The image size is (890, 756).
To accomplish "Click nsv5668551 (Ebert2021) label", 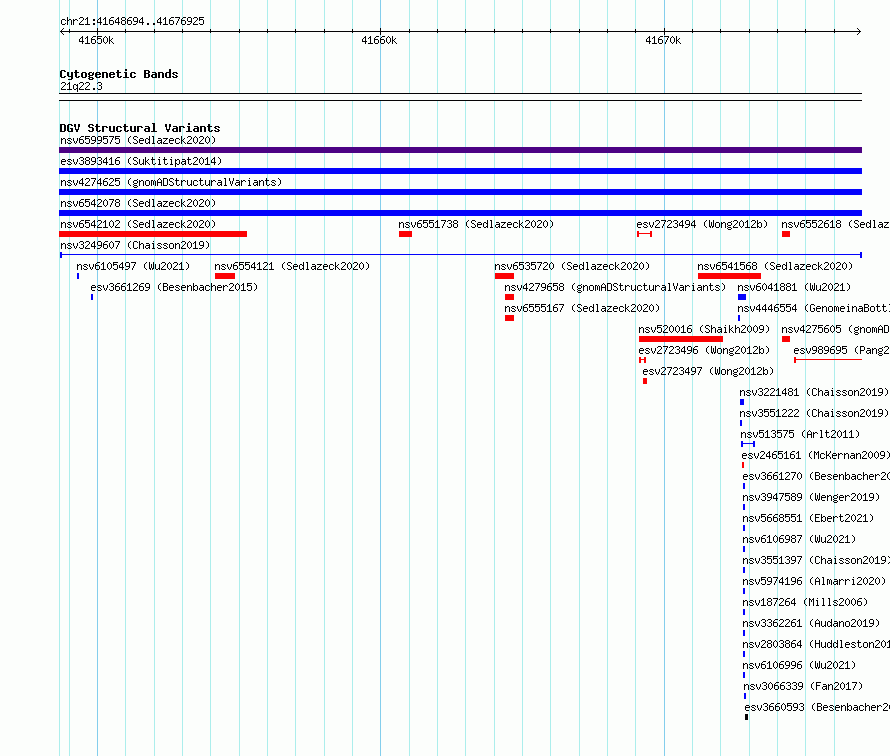I will point(808,518).
